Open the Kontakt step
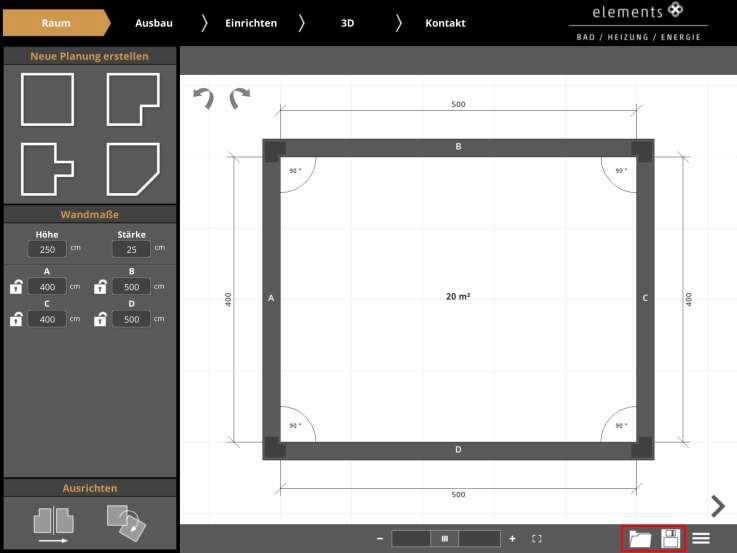Viewport: 737px width, 553px height. click(445, 23)
